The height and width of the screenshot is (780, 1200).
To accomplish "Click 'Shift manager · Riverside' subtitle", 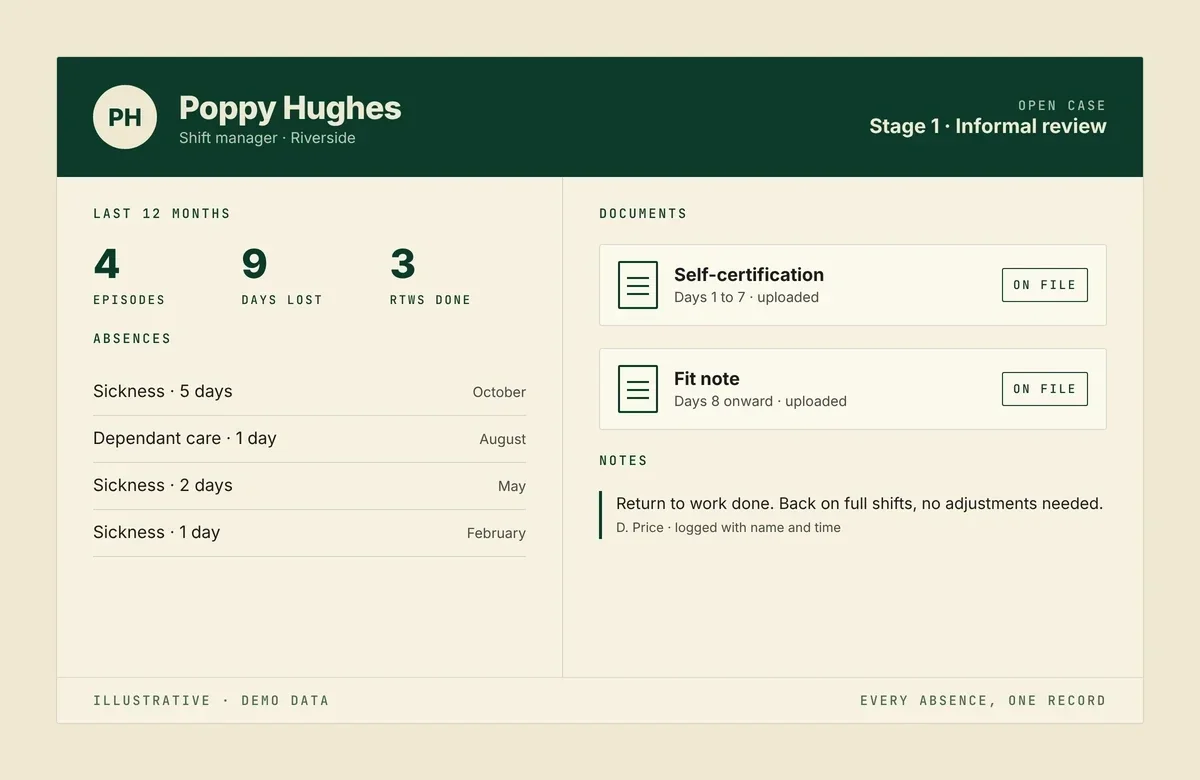I will [x=267, y=138].
